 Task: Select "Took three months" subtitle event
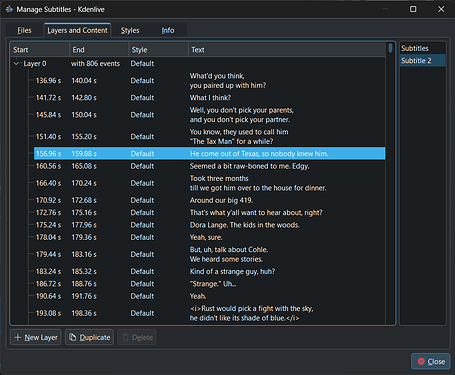tap(210, 183)
